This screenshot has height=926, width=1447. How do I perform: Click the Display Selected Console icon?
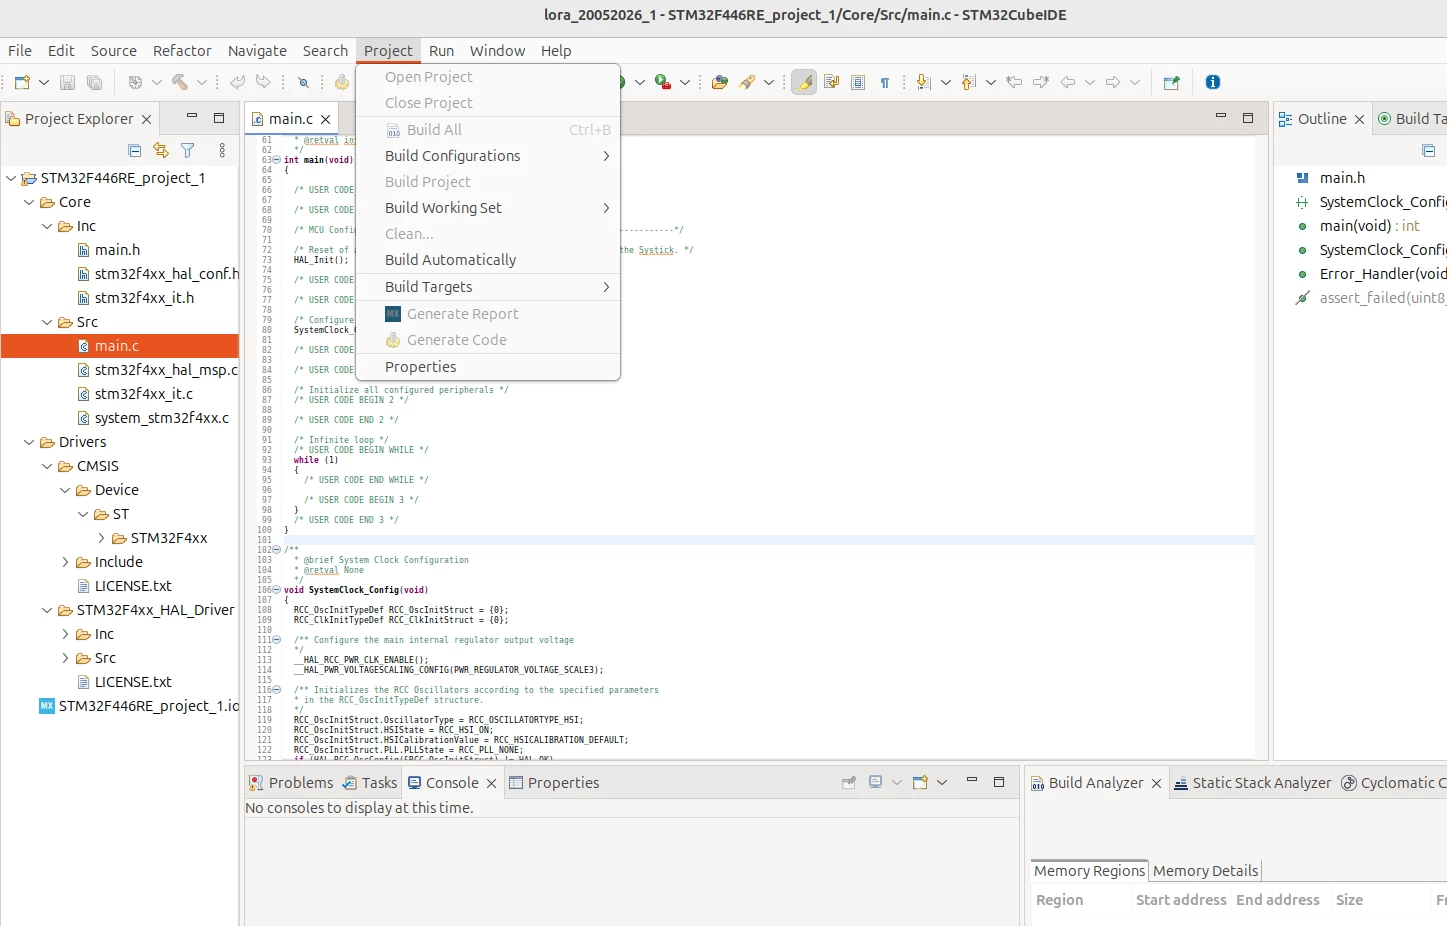pyautogui.click(x=875, y=782)
